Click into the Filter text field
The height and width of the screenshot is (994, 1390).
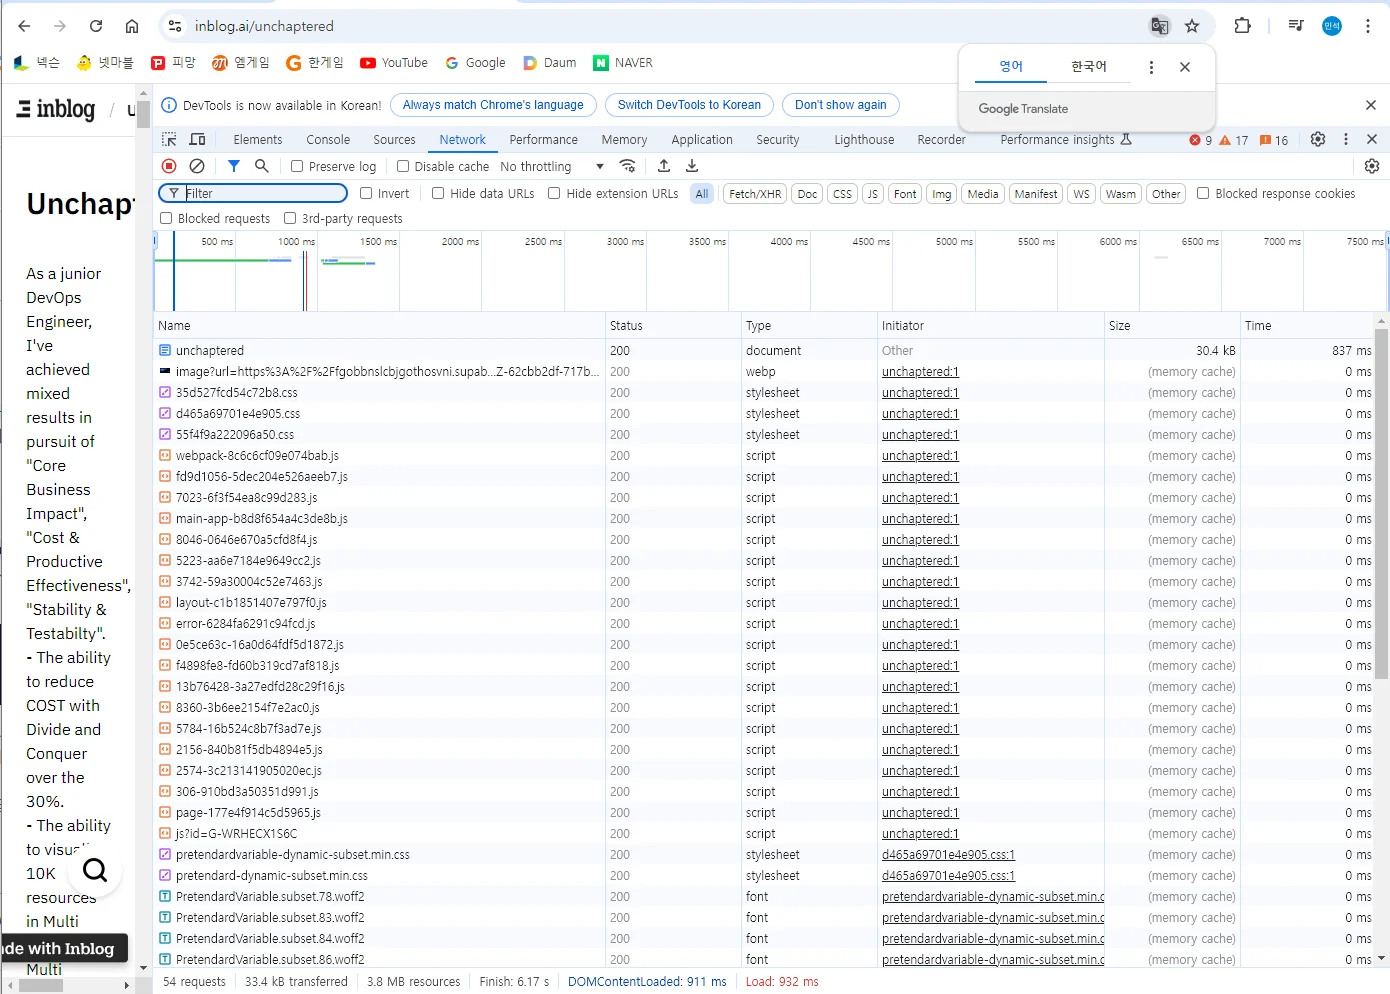coord(263,194)
